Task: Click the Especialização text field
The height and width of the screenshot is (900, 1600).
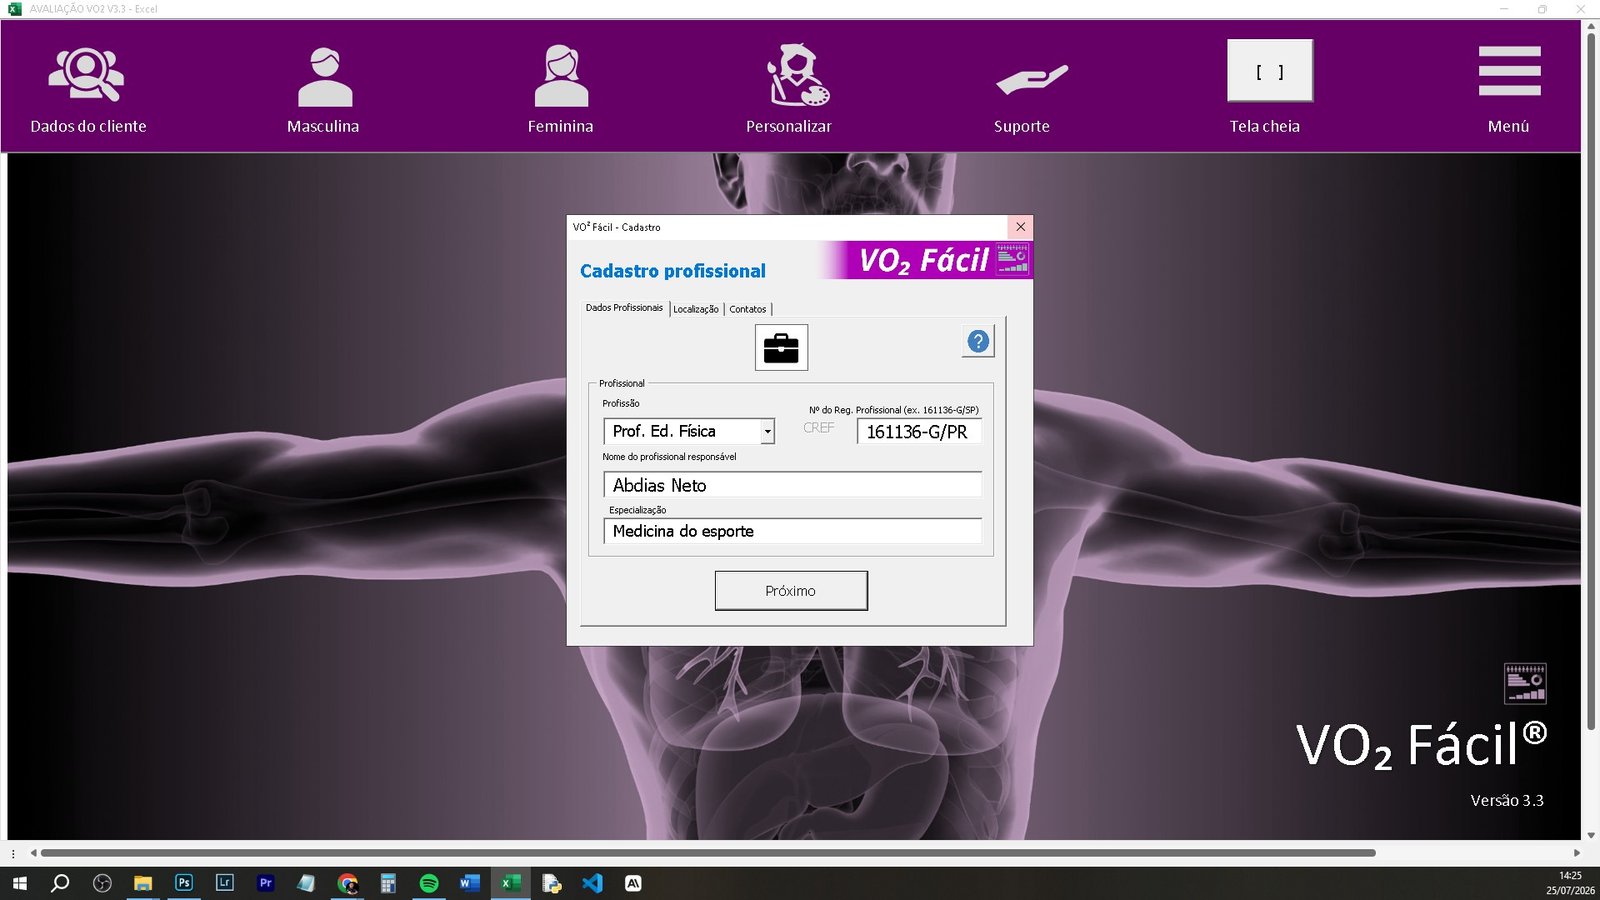Action: [x=792, y=531]
